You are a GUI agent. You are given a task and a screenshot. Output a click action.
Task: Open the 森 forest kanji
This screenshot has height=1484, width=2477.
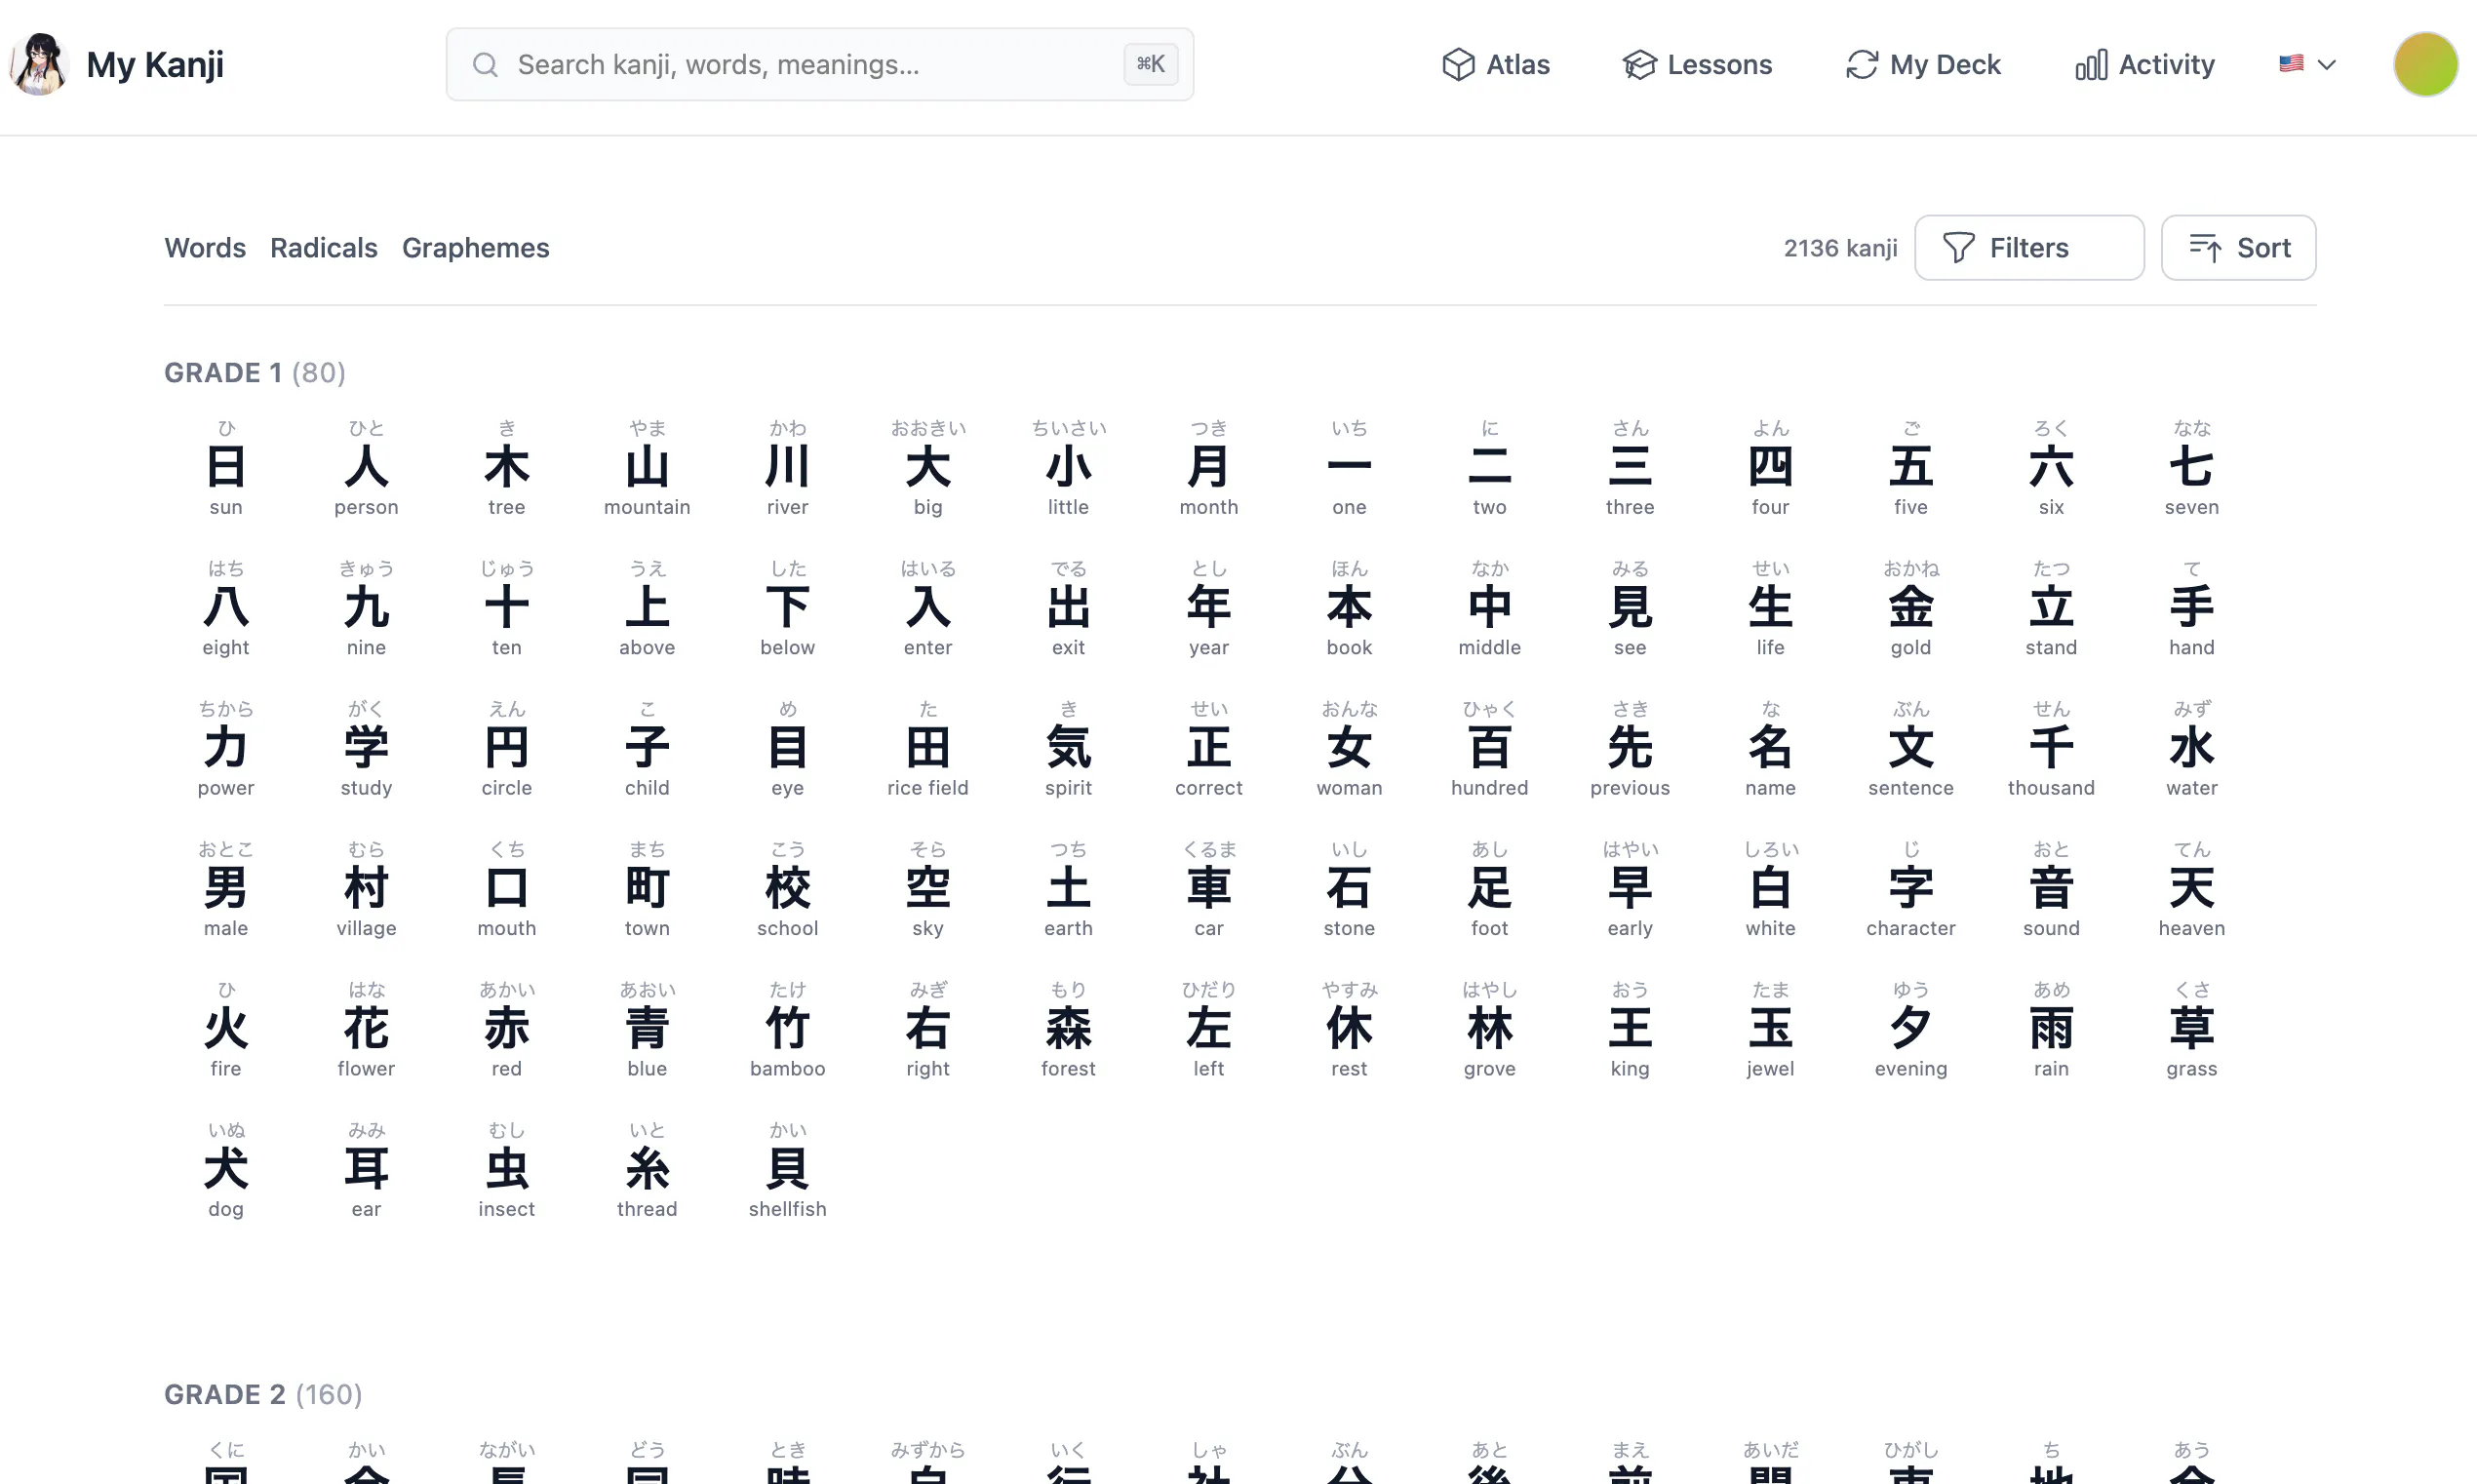pyautogui.click(x=1068, y=1029)
